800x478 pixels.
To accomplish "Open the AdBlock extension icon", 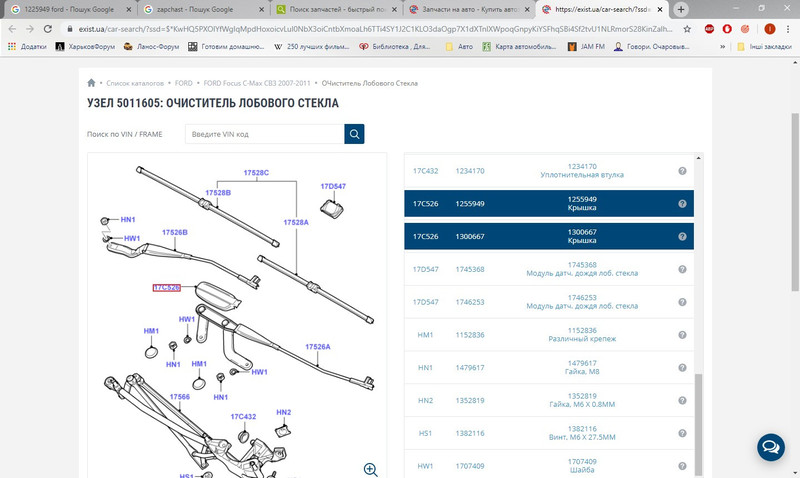I will pyautogui.click(x=709, y=29).
